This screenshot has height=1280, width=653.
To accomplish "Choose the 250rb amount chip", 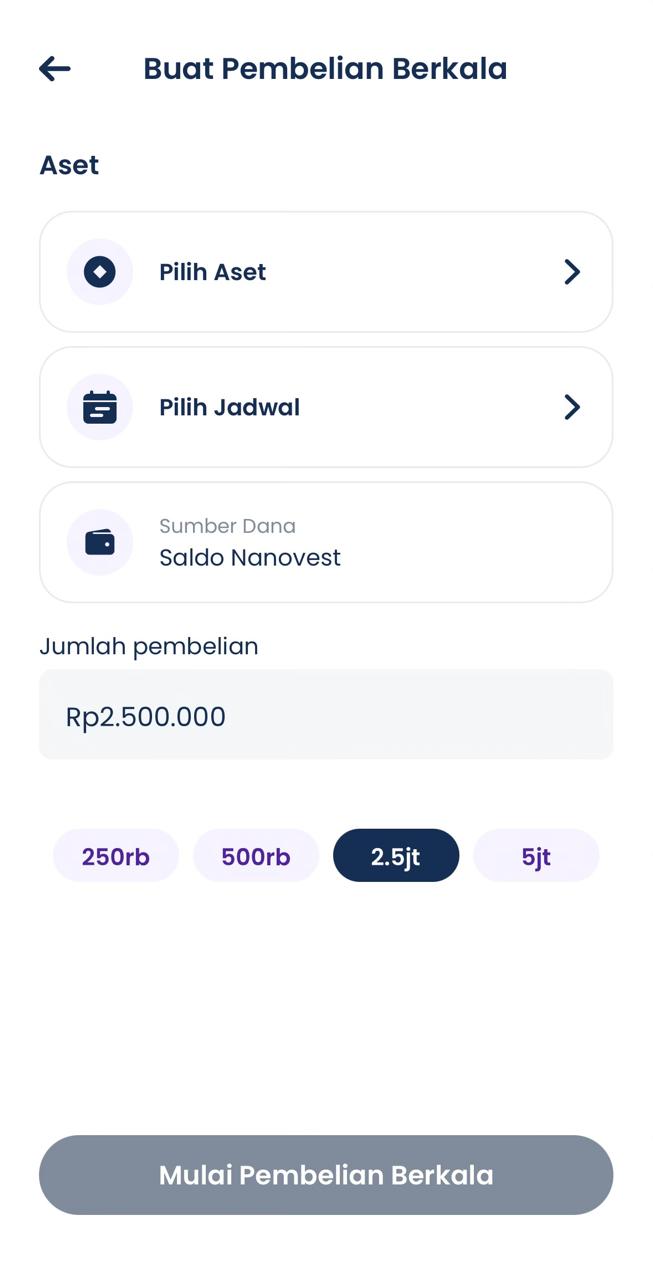I will point(116,856).
